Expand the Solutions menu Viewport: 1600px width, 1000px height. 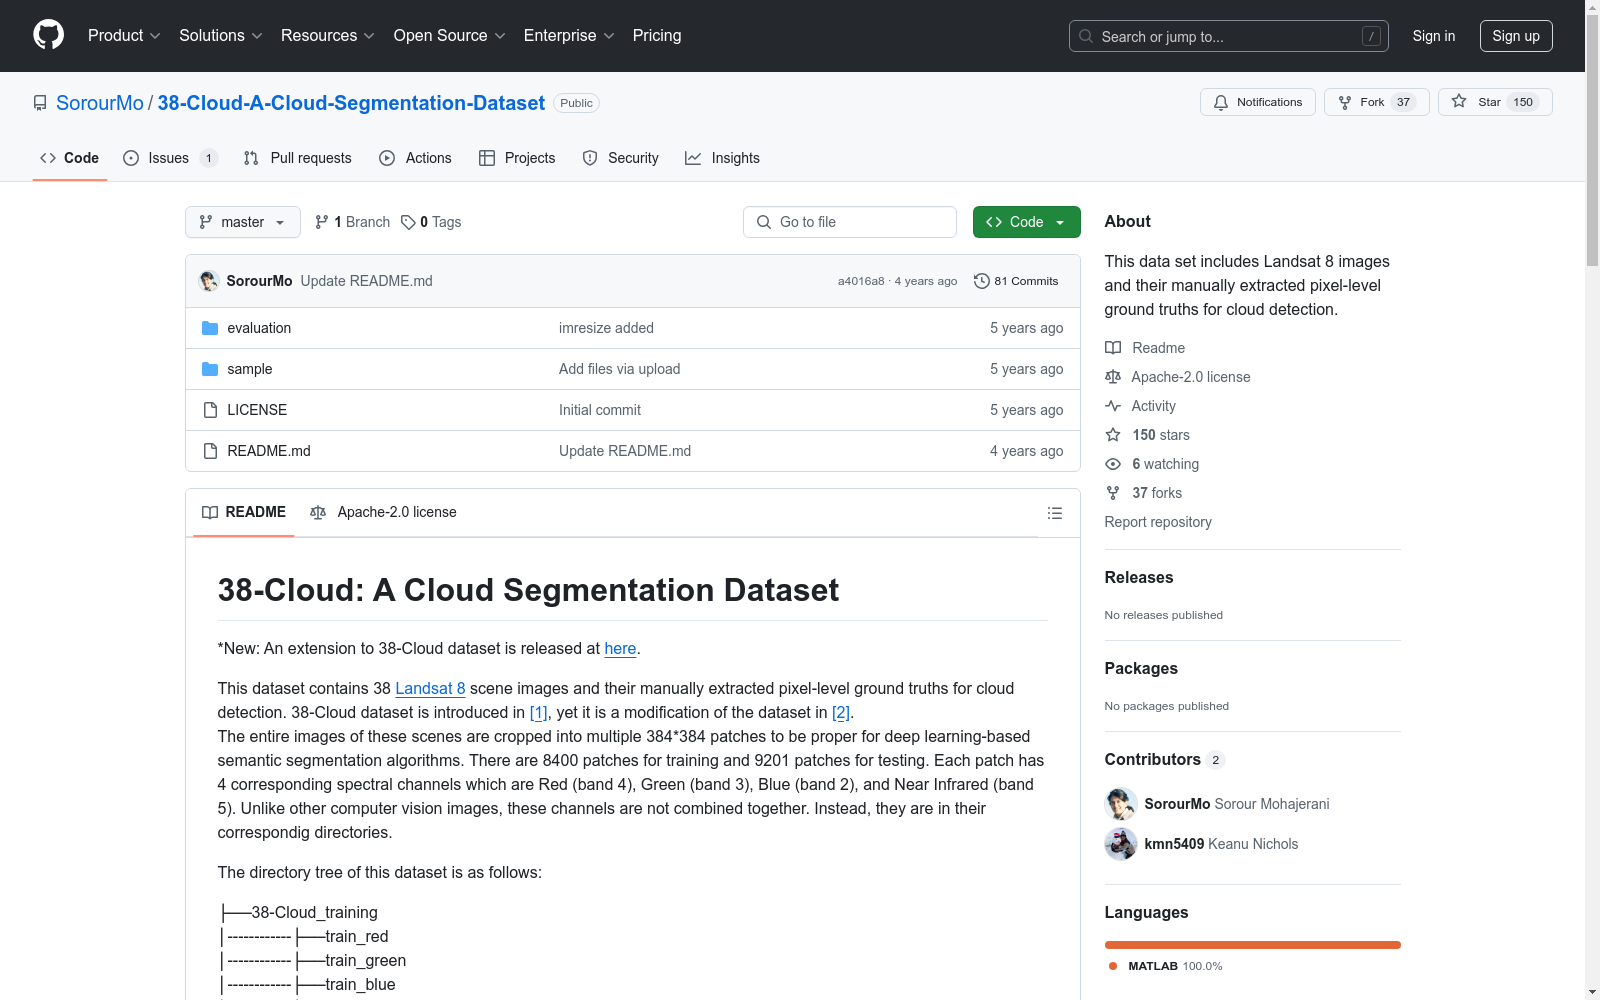tap(221, 36)
